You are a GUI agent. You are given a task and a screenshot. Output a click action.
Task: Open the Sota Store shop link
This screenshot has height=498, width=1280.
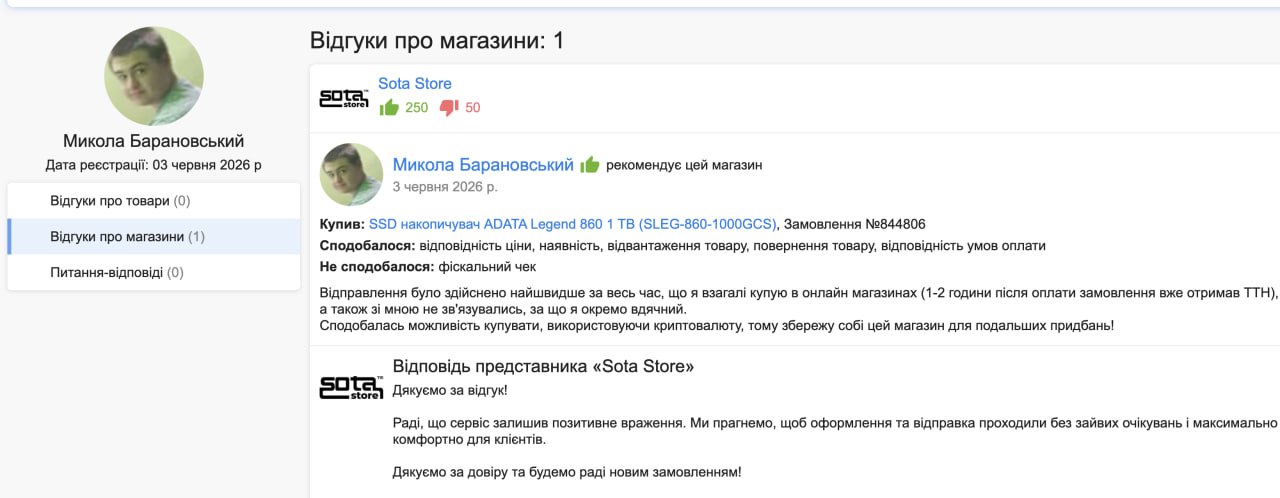415,84
